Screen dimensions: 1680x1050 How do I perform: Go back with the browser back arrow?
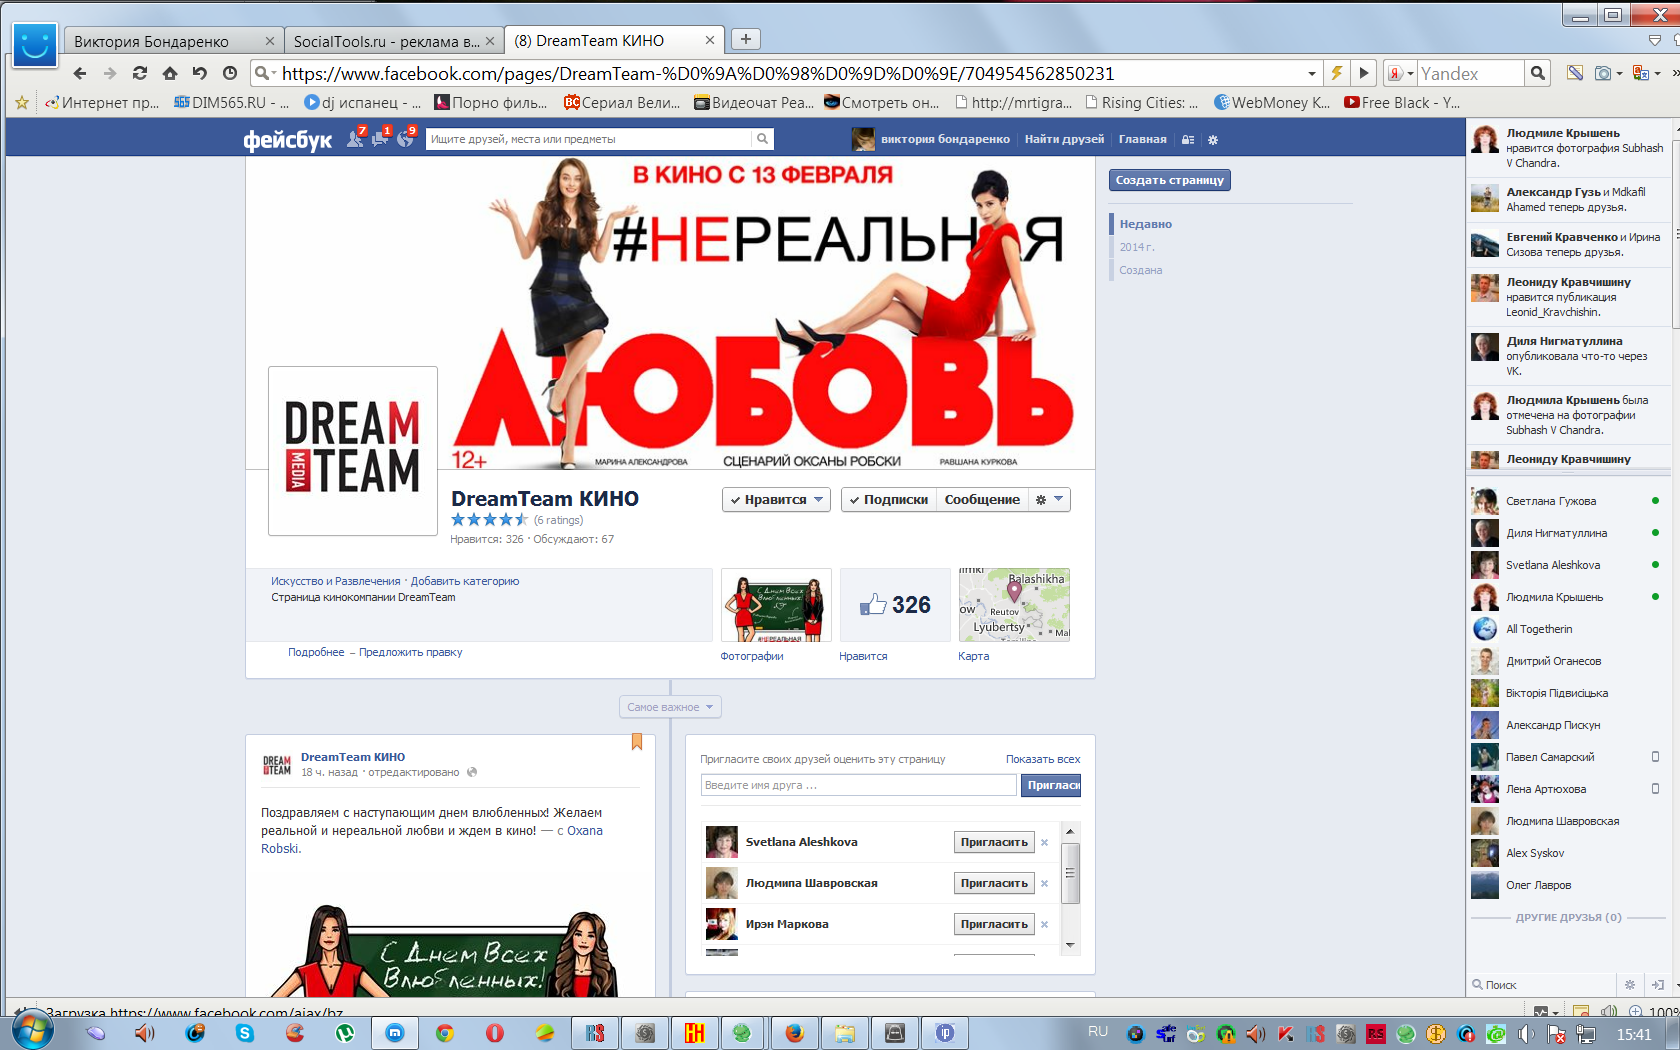pyautogui.click(x=80, y=73)
